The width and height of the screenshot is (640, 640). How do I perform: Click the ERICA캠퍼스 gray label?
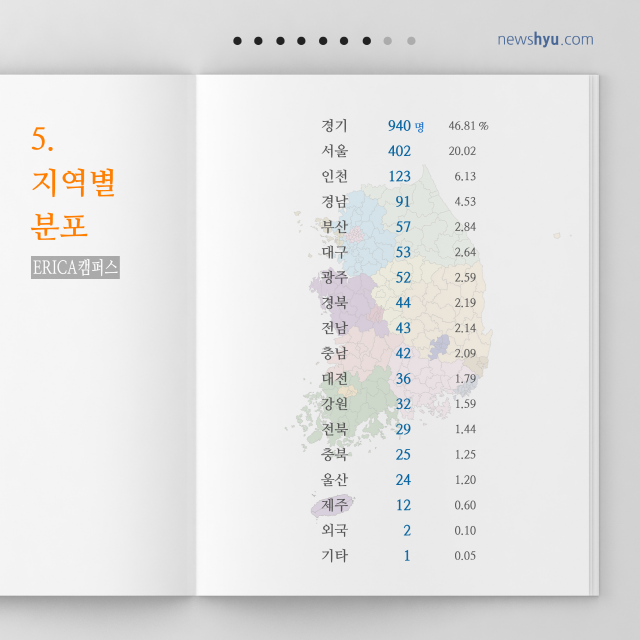(75, 268)
